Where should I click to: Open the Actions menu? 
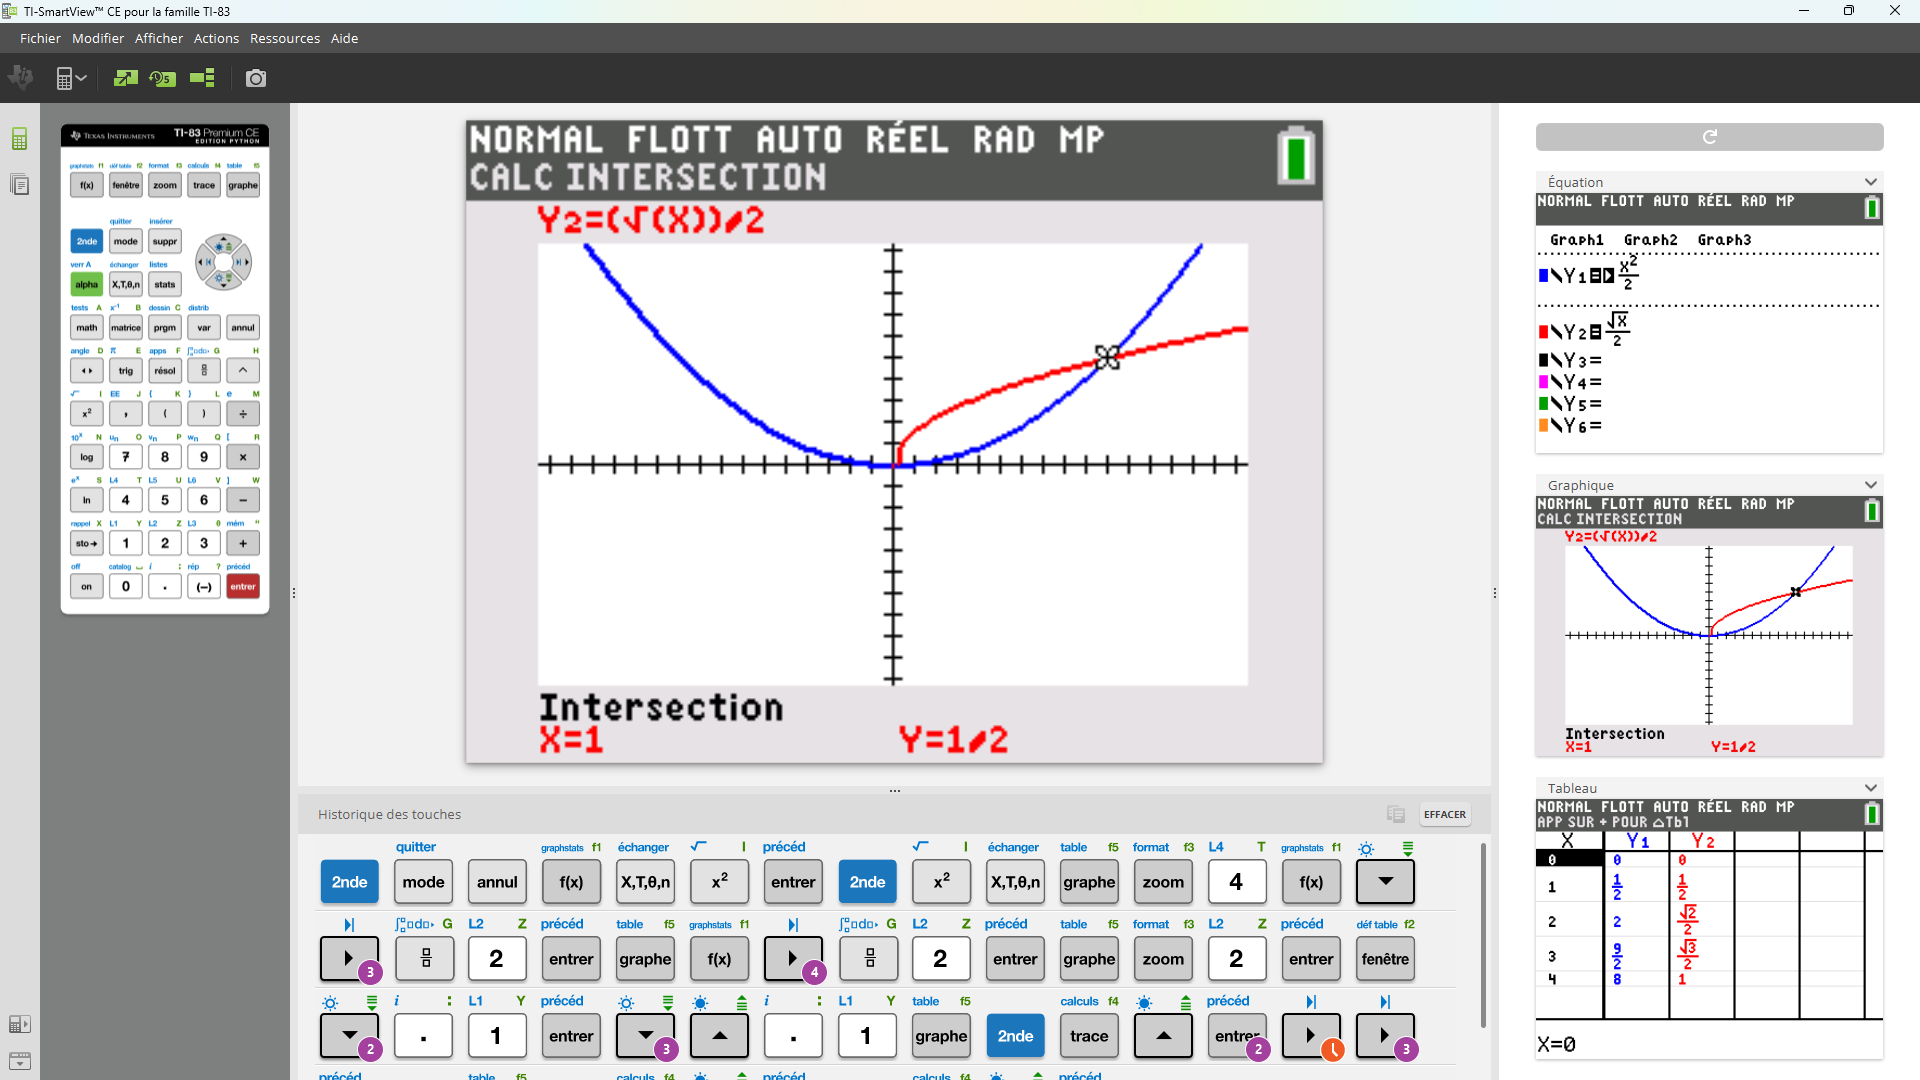[x=216, y=38]
